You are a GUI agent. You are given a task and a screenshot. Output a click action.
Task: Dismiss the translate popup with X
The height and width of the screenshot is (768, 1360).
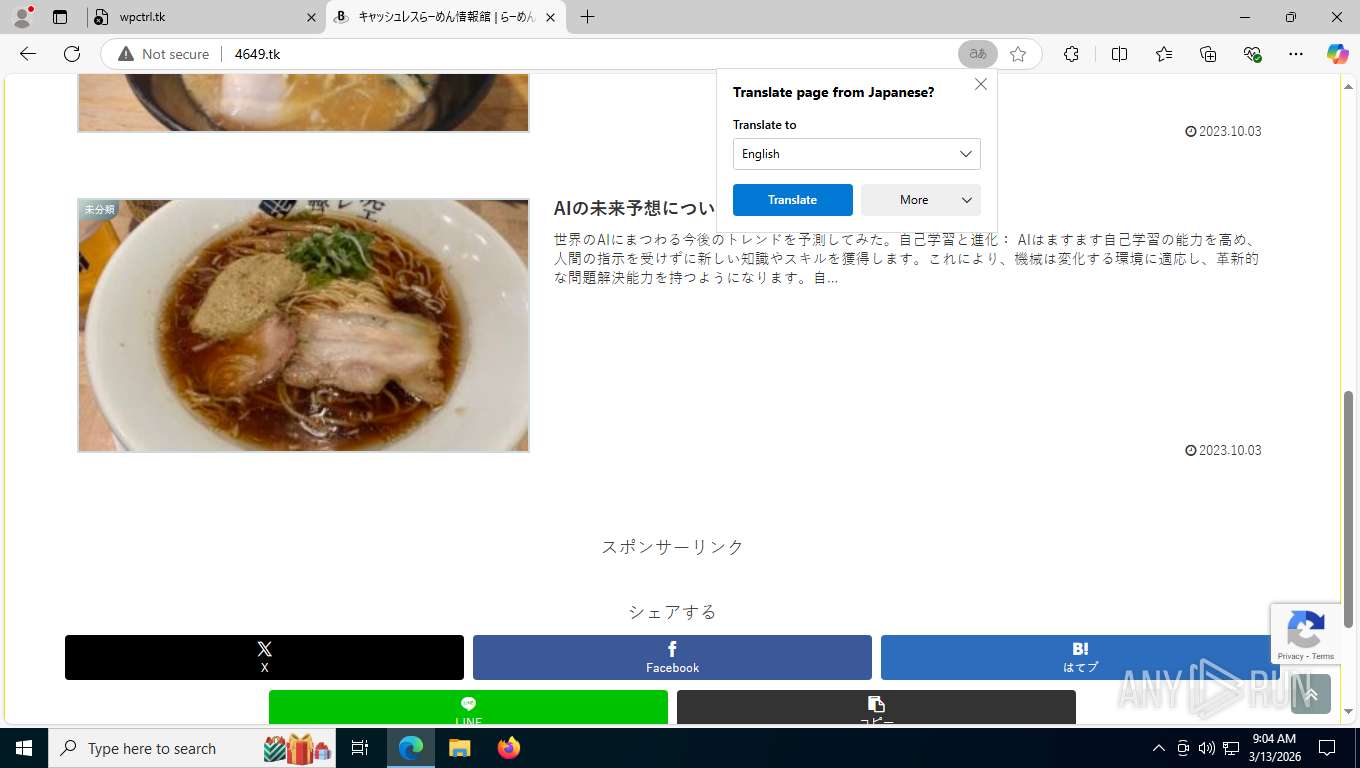pos(981,84)
